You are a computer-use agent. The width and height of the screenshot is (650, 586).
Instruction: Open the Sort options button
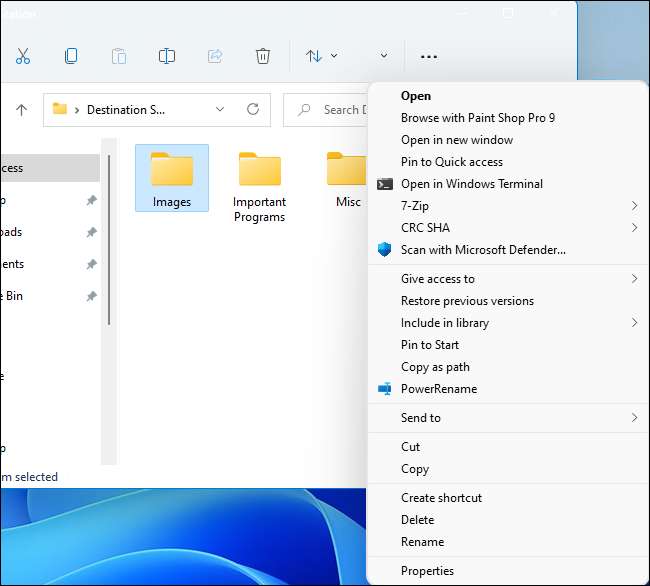pyautogui.click(x=321, y=56)
